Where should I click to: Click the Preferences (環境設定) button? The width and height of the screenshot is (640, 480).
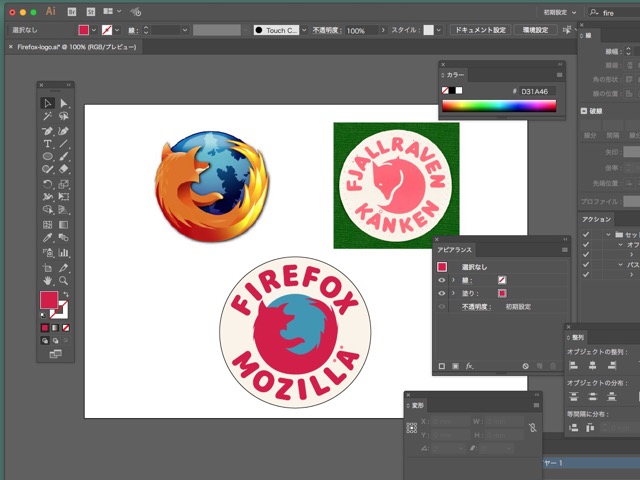click(535, 30)
